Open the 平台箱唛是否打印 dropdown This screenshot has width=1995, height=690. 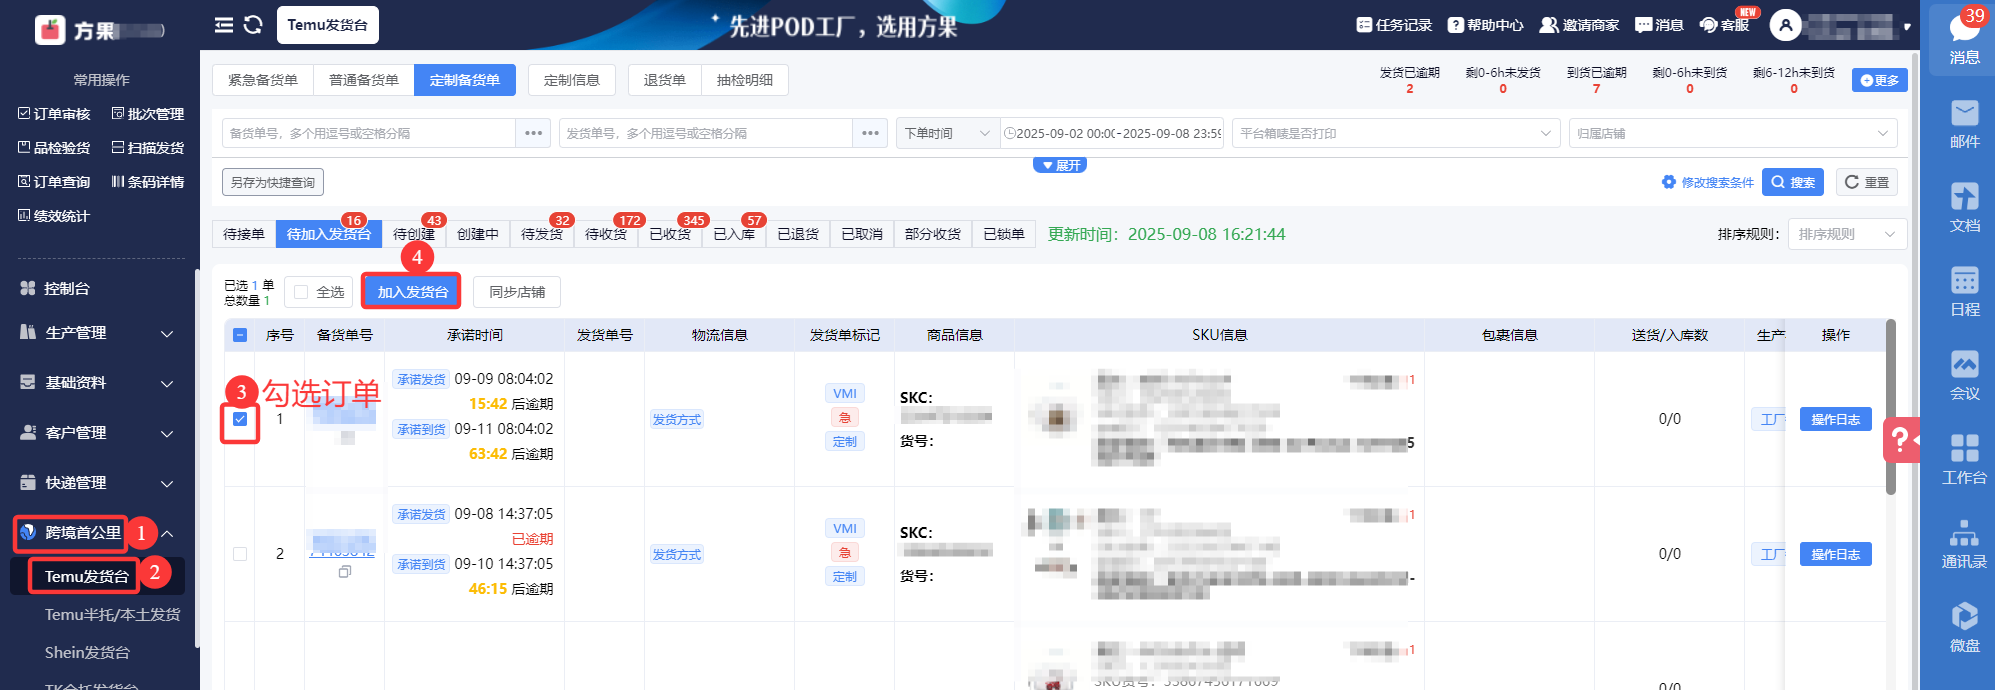[1396, 133]
